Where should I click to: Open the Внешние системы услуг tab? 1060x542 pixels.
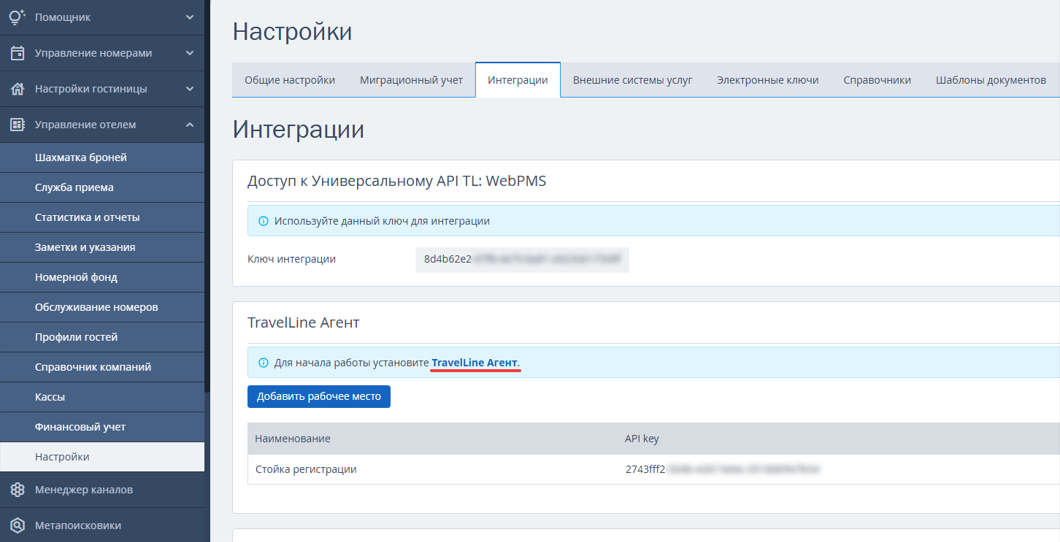click(633, 80)
